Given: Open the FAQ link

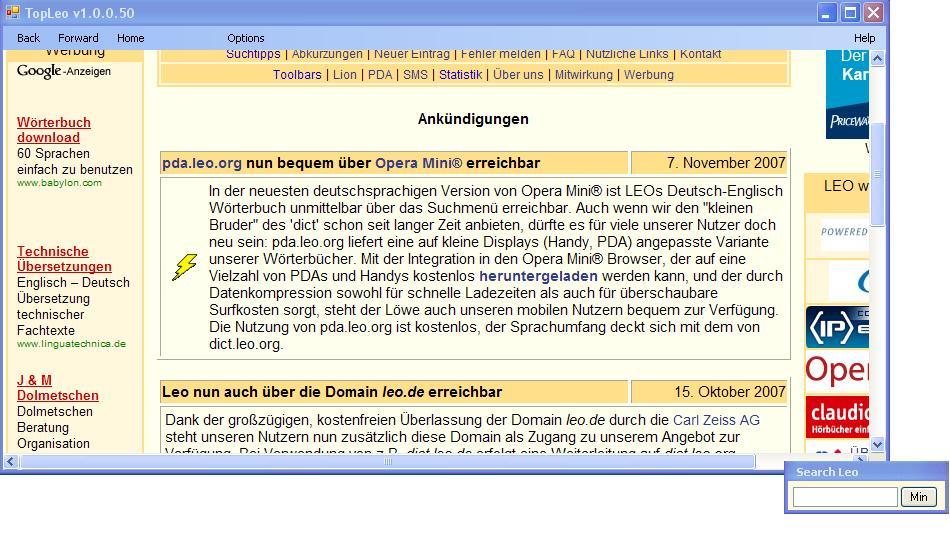Looking at the screenshot, I should coord(563,54).
